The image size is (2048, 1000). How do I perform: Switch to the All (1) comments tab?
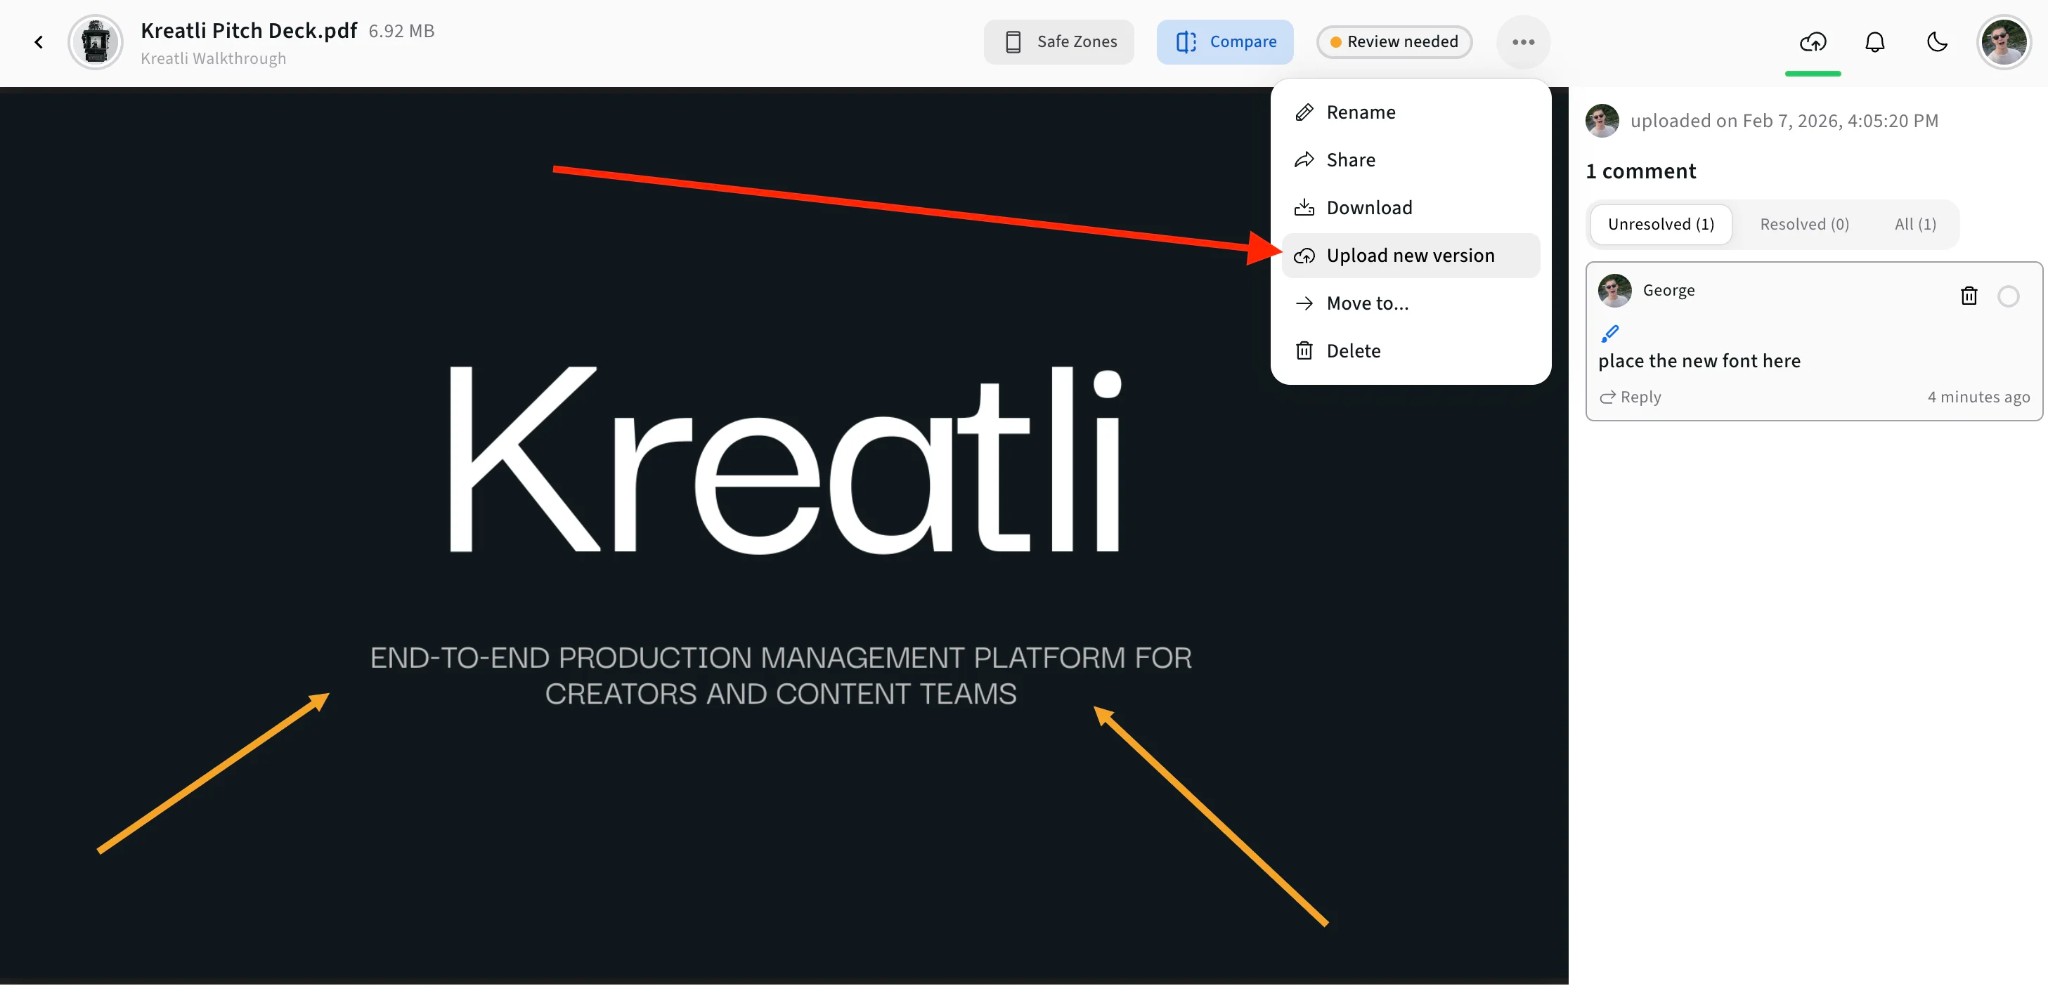(x=1915, y=224)
